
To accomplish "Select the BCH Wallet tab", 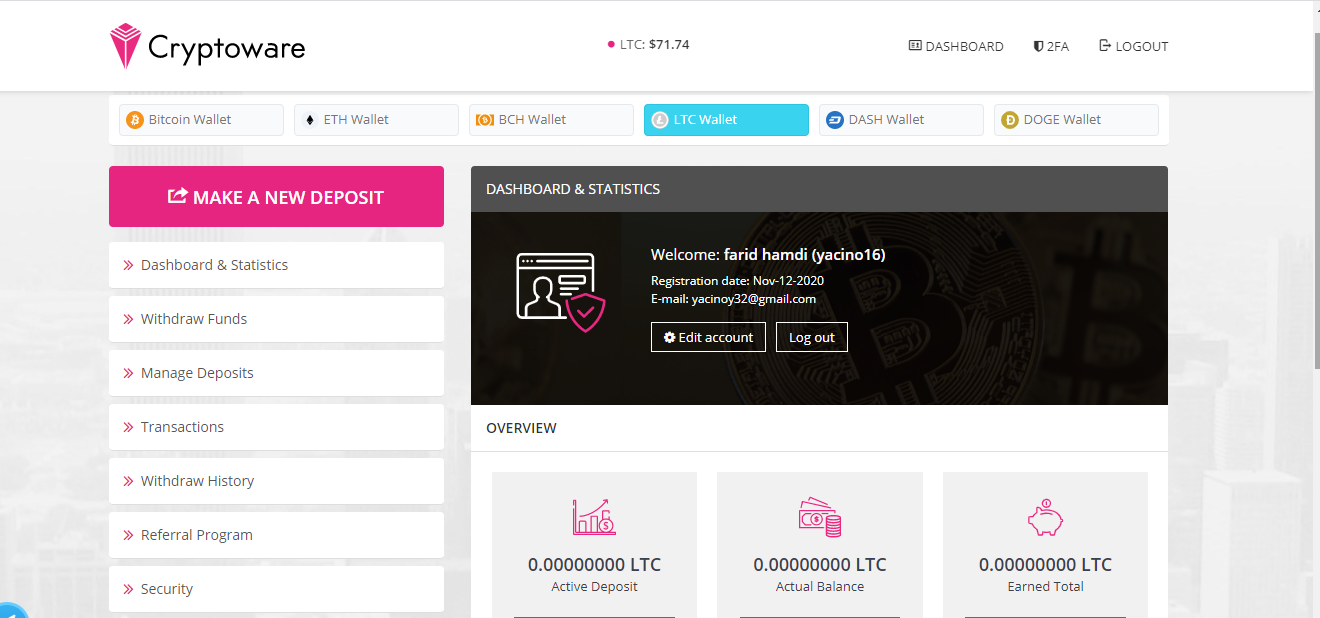I will (x=551, y=120).
